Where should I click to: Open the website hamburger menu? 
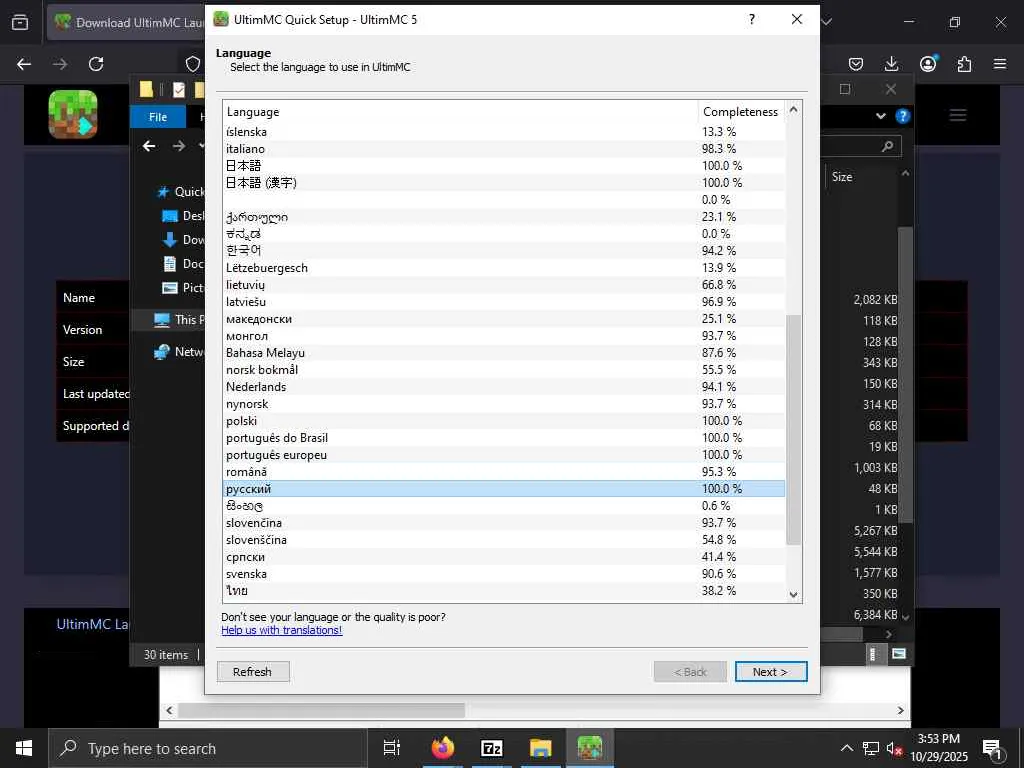957,116
